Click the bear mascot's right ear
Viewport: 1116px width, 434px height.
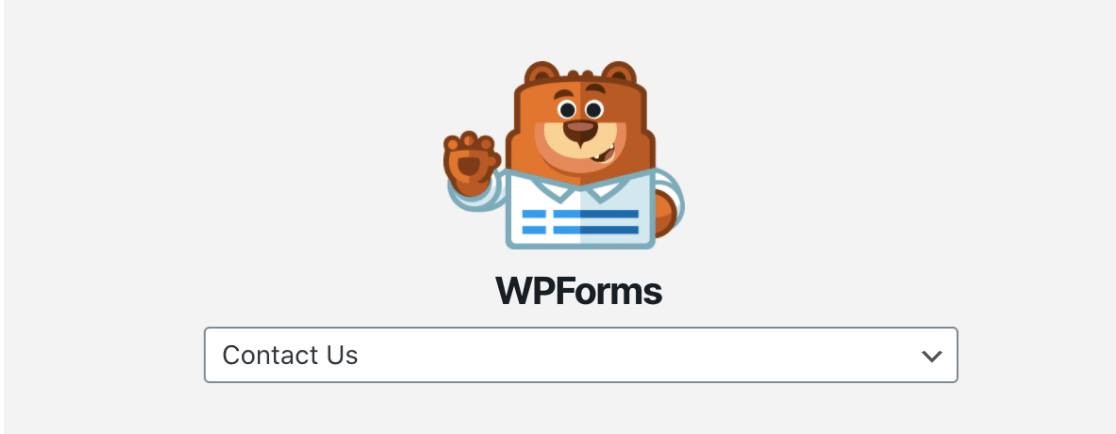pos(618,73)
